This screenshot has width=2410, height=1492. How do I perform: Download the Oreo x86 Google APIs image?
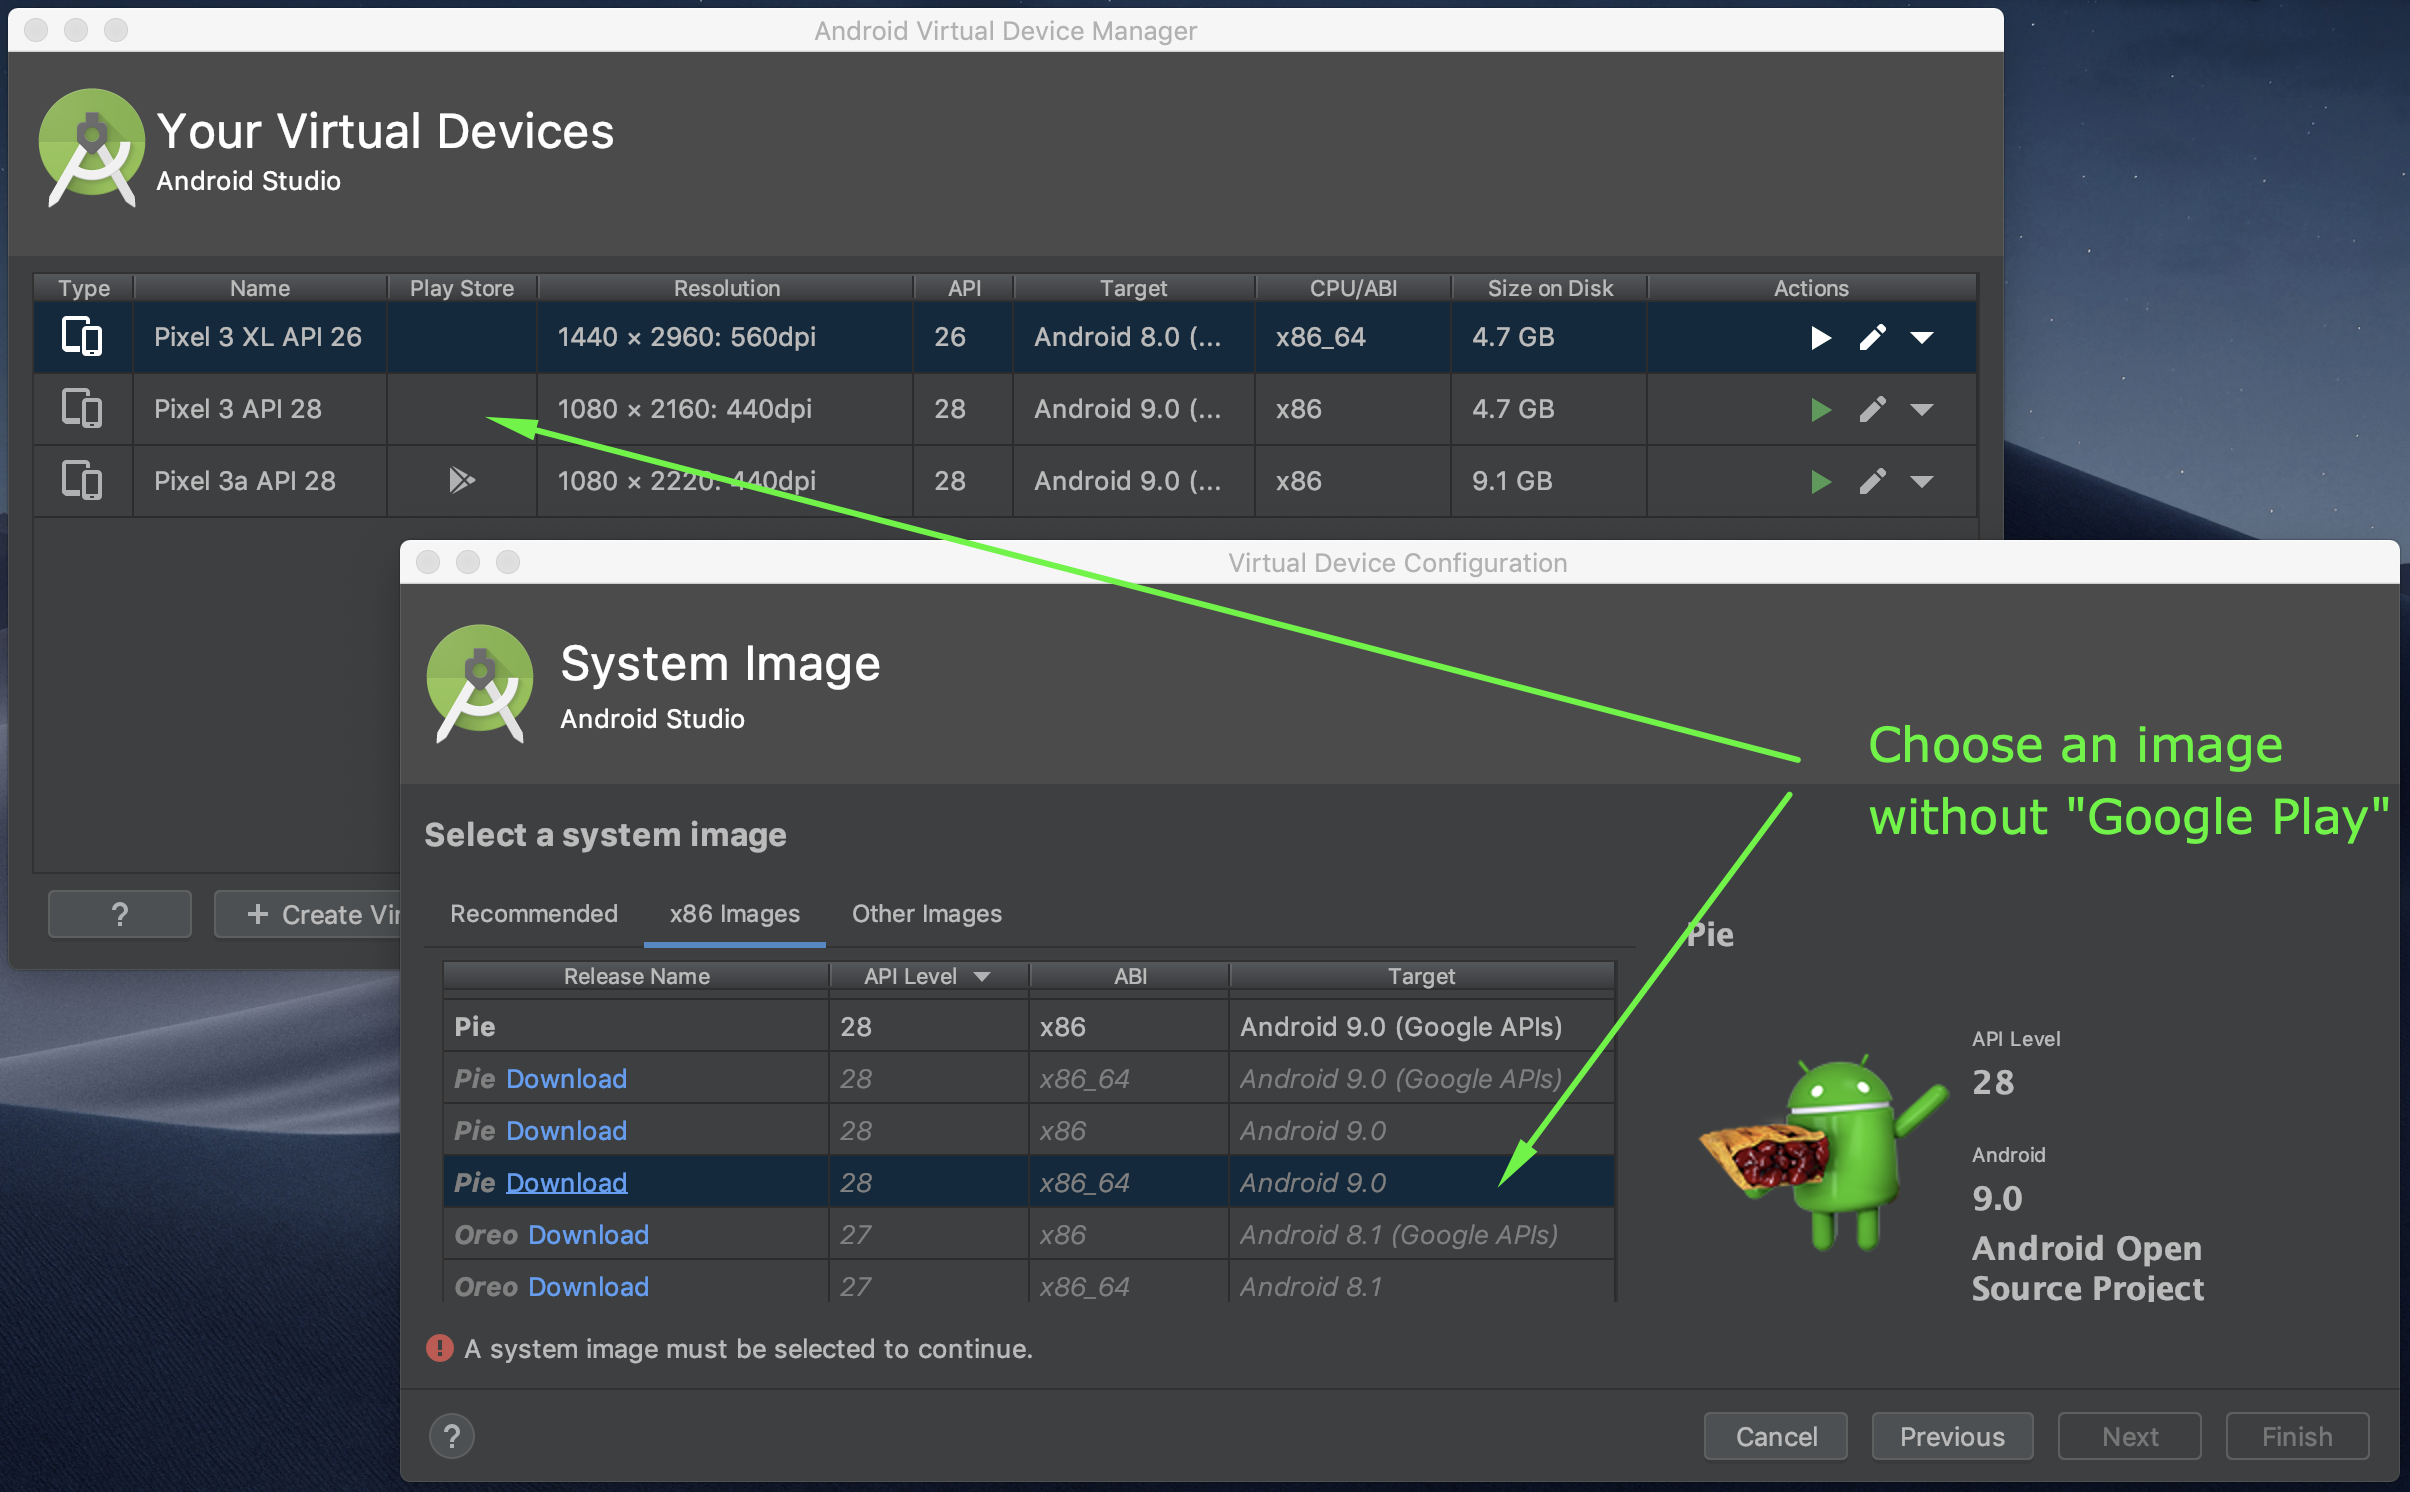point(588,1235)
